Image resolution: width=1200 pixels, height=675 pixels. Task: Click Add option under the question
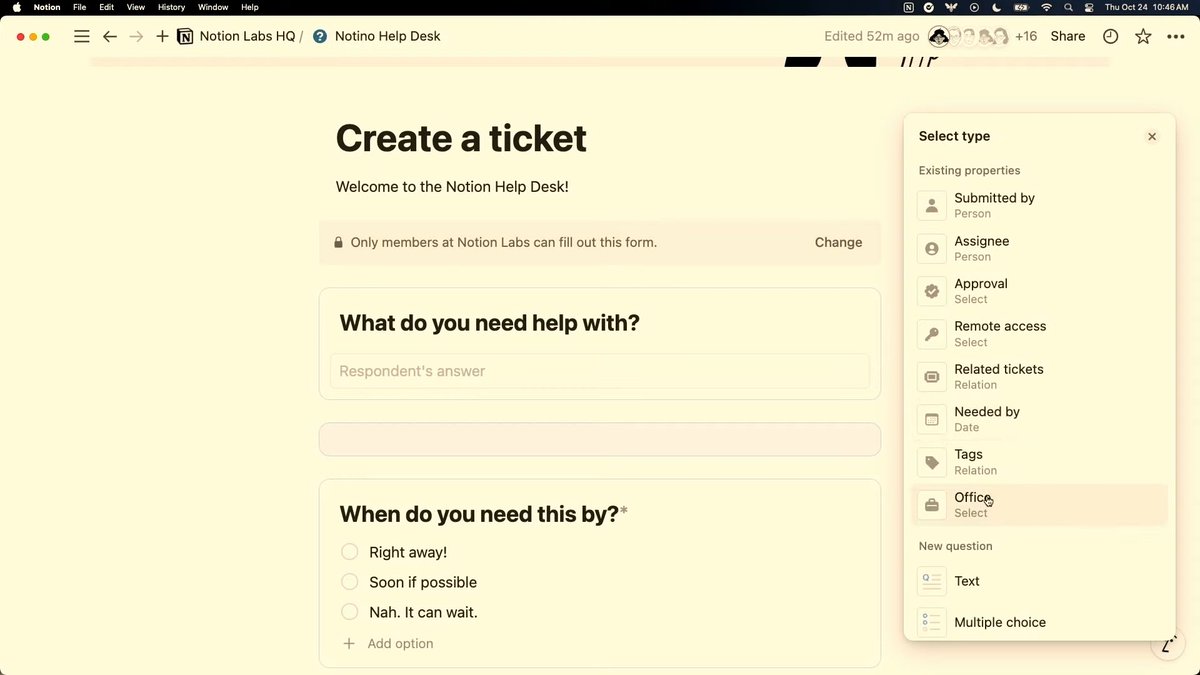point(400,644)
